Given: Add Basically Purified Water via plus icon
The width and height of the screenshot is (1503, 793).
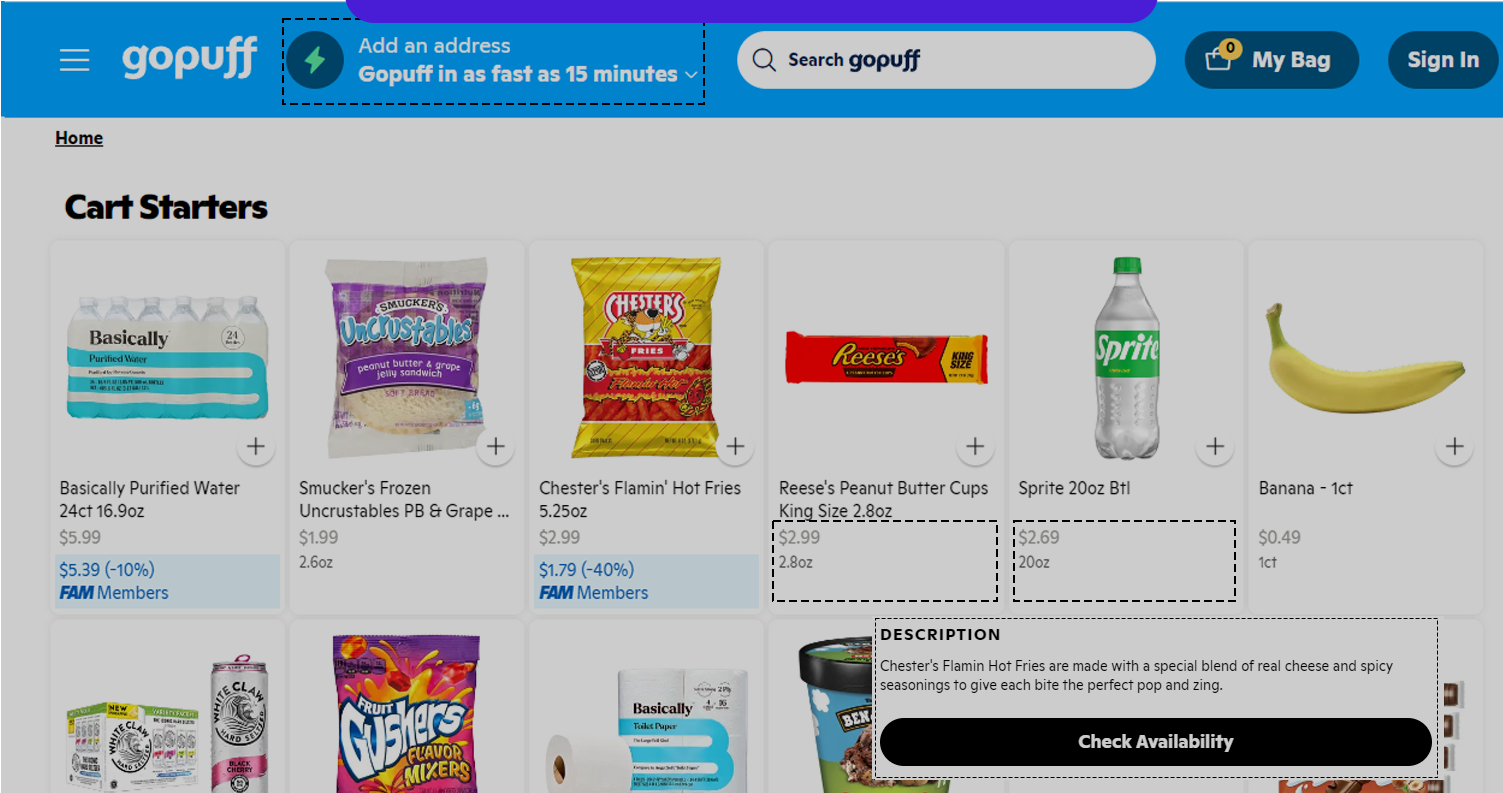Looking at the screenshot, I should pos(256,447).
